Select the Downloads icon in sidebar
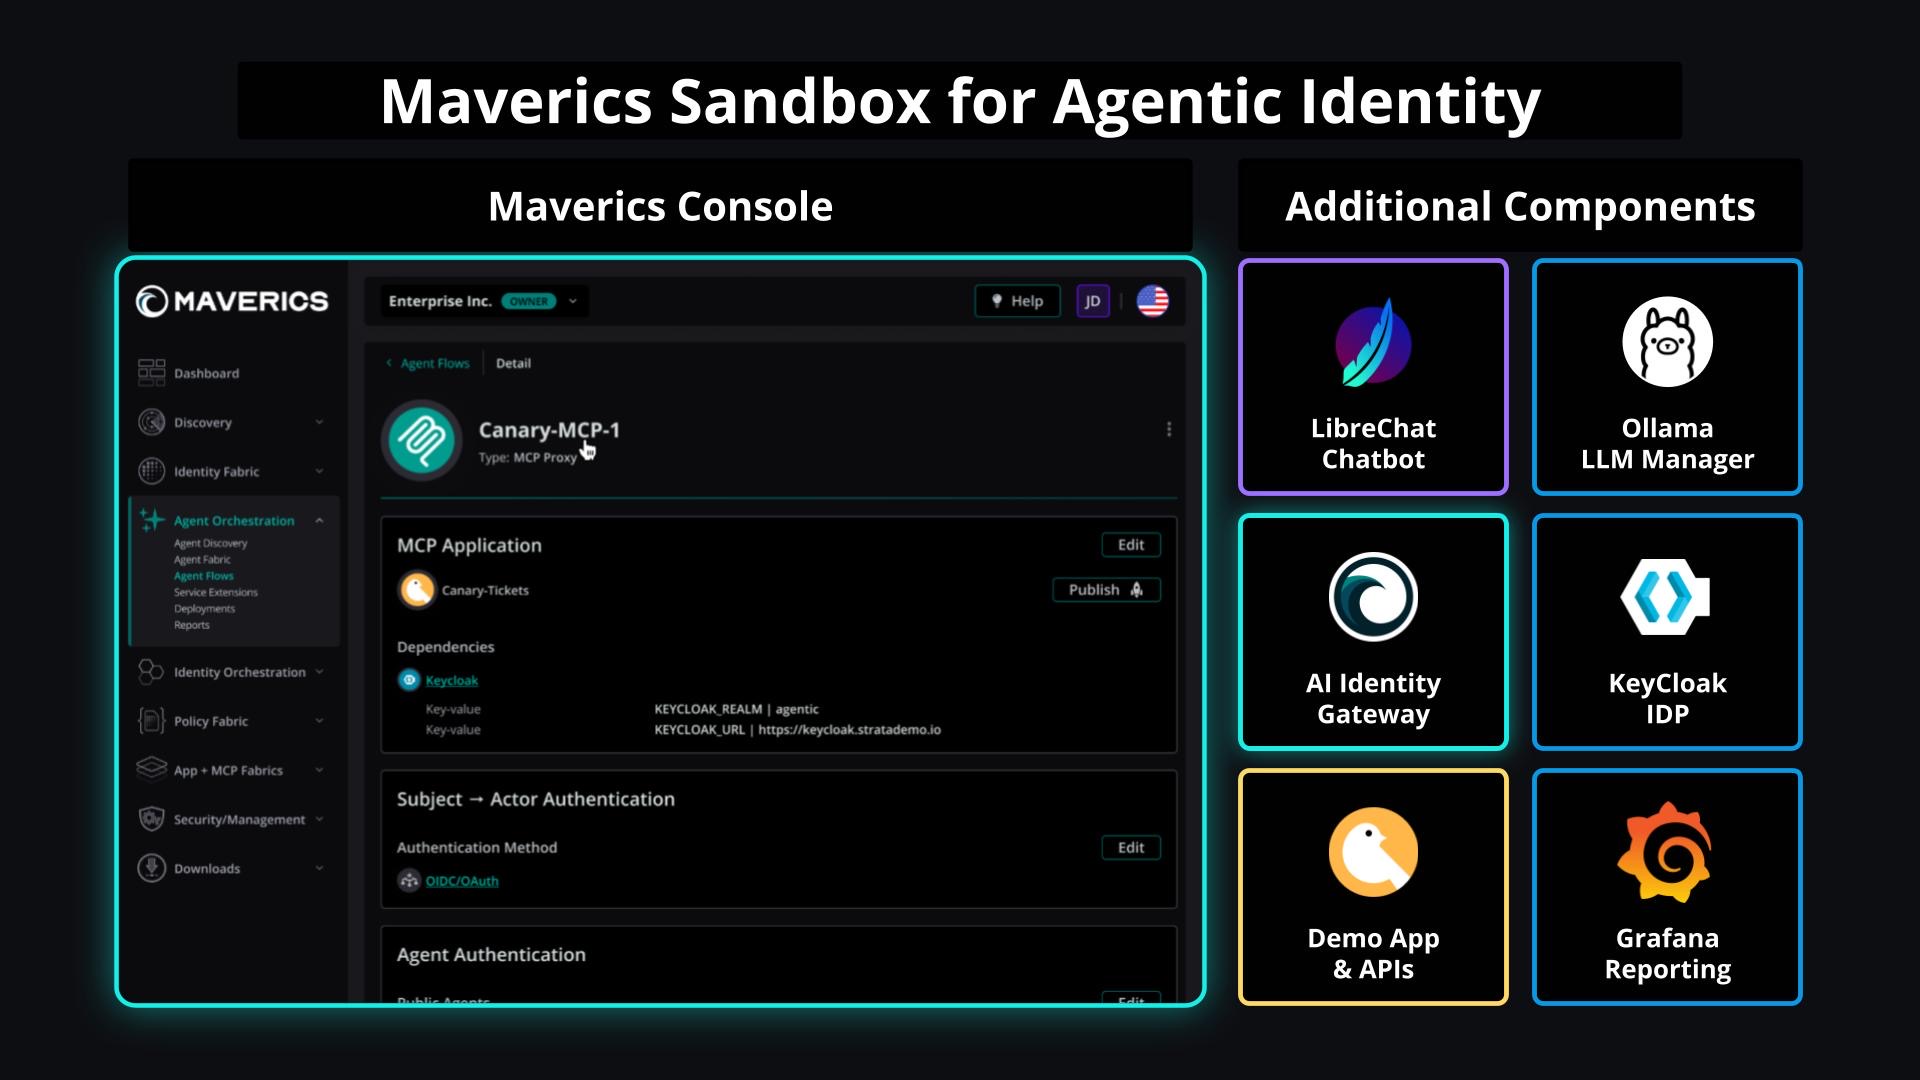This screenshot has width=1920, height=1080. (x=150, y=868)
